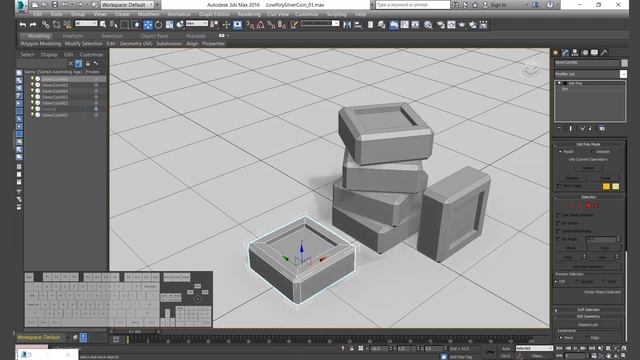This screenshot has height=360, width=640.
Task: Switch to the Create command panel tab
Action: (556, 53)
